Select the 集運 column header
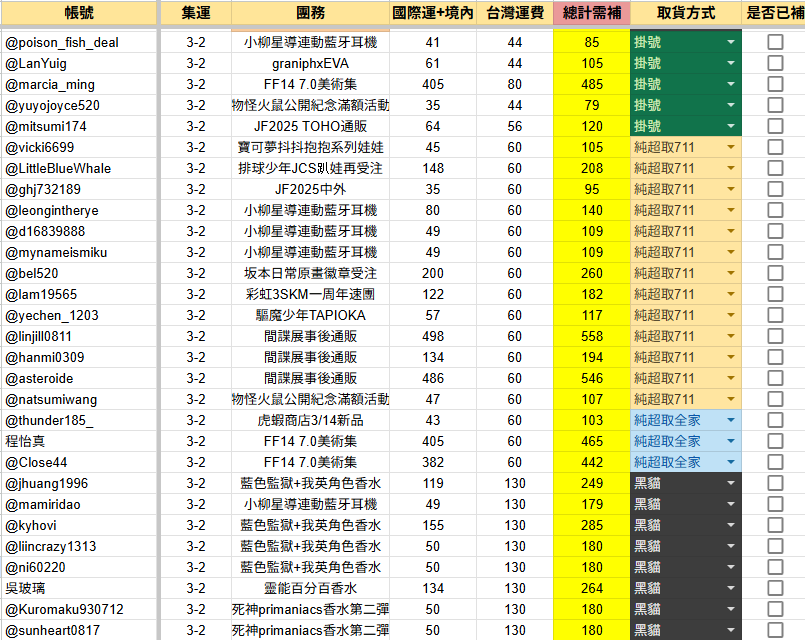 pyautogui.click(x=196, y=13)
